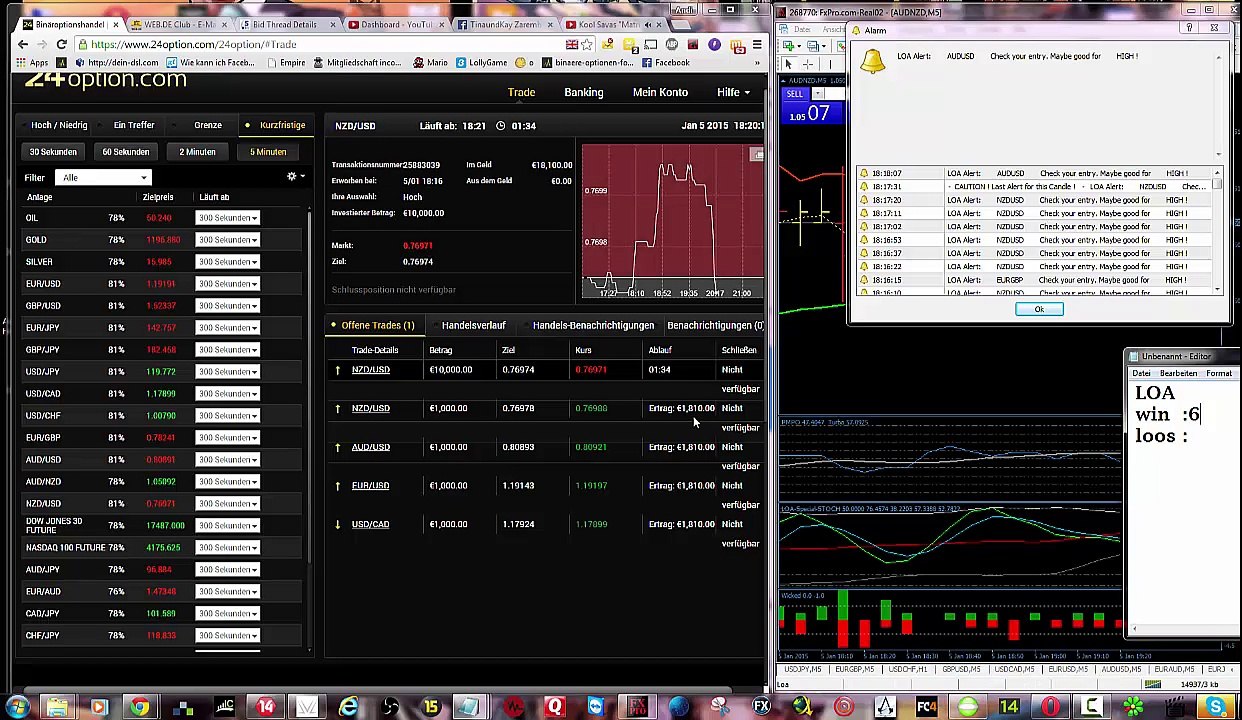Open the NZD/USD chart popout icon
Screen dimensions: 1242x720
pos(757,154)
